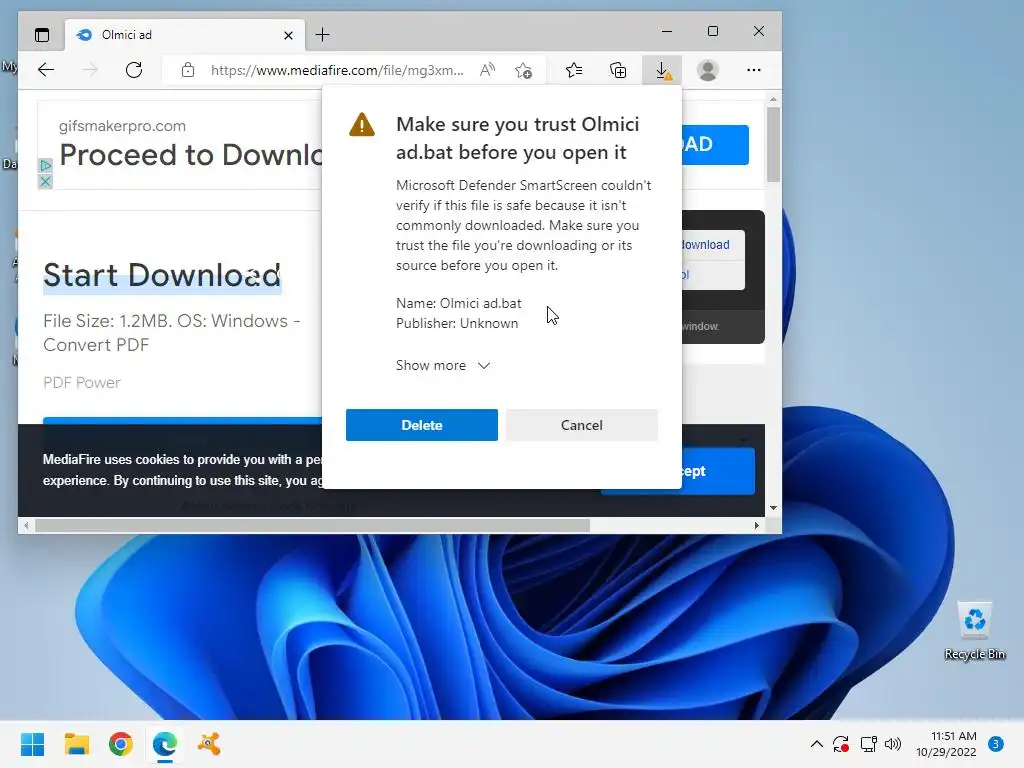Show hidden tray icons
Screen dimensions: 1024x768
pyautogui.click(x=816, y=744)
